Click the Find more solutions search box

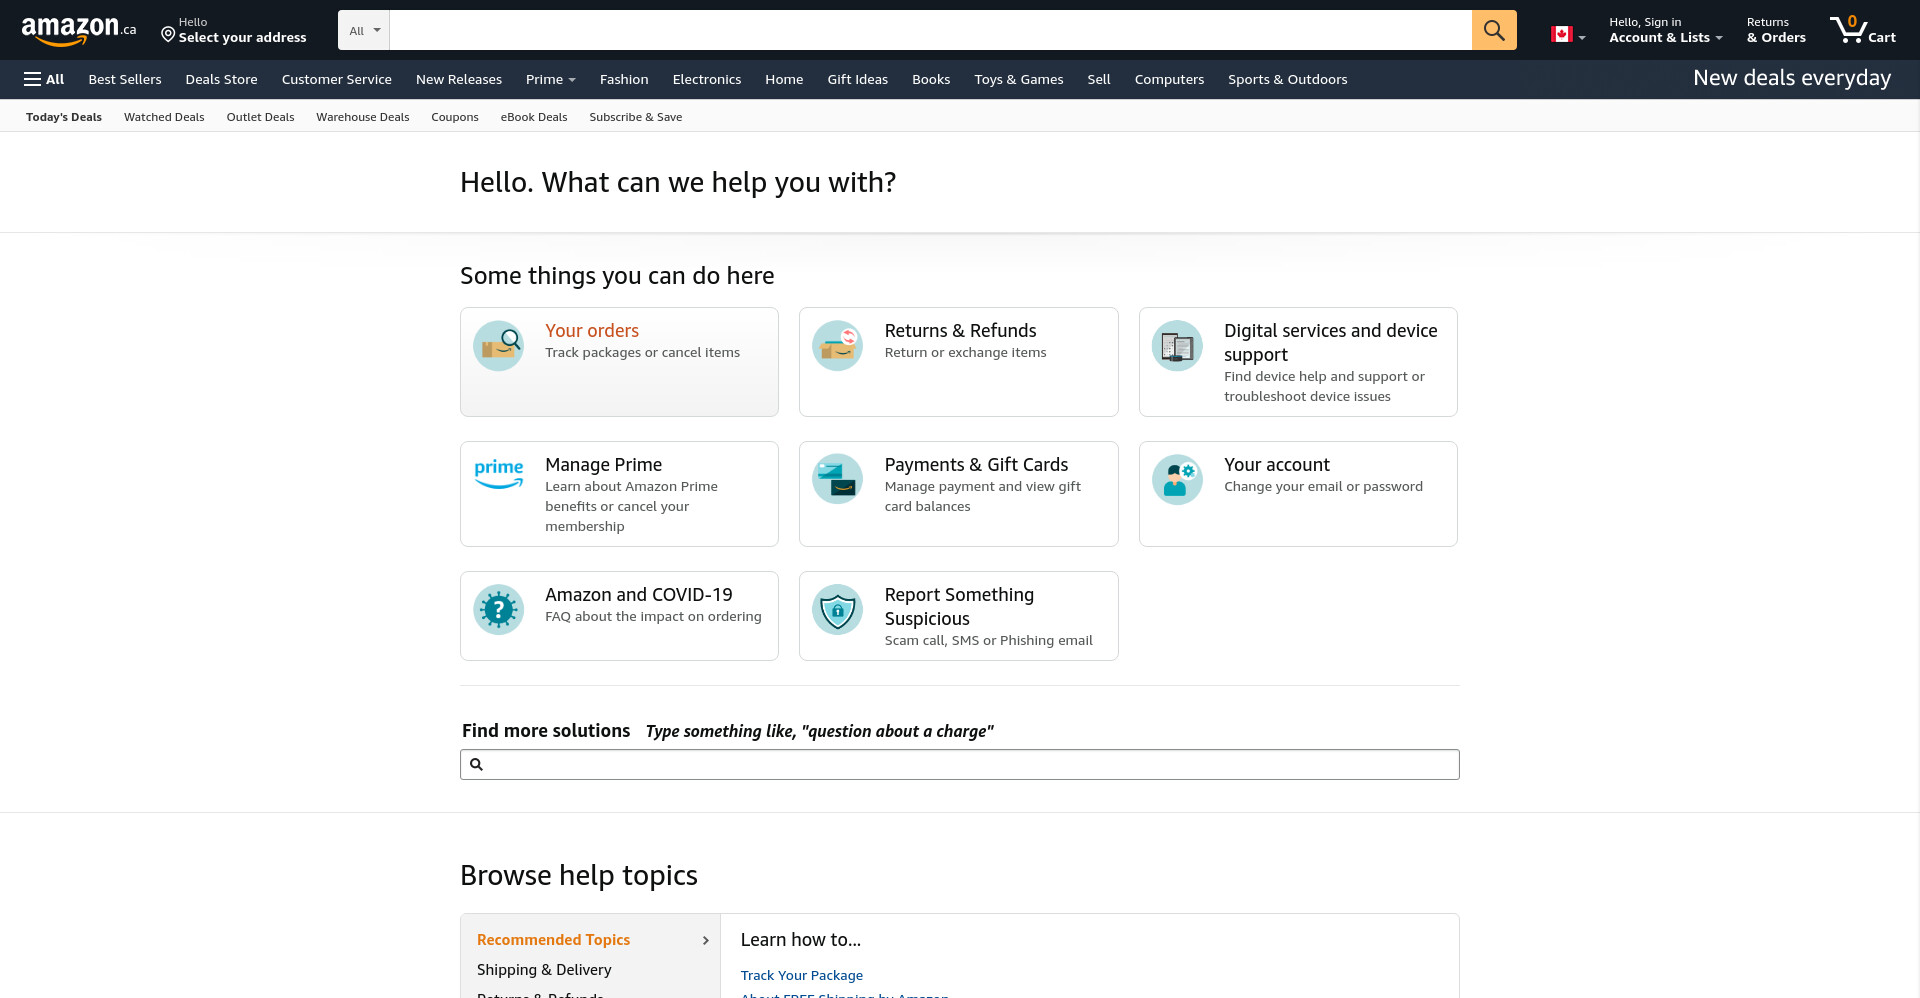pyautogui.click(x=959, y=765)
